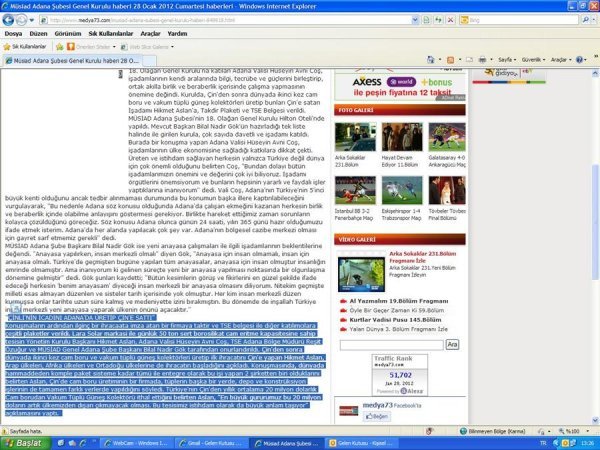Open the Güvenlik command bar dropdown
The image size is (600, 450).
[533, 60]
